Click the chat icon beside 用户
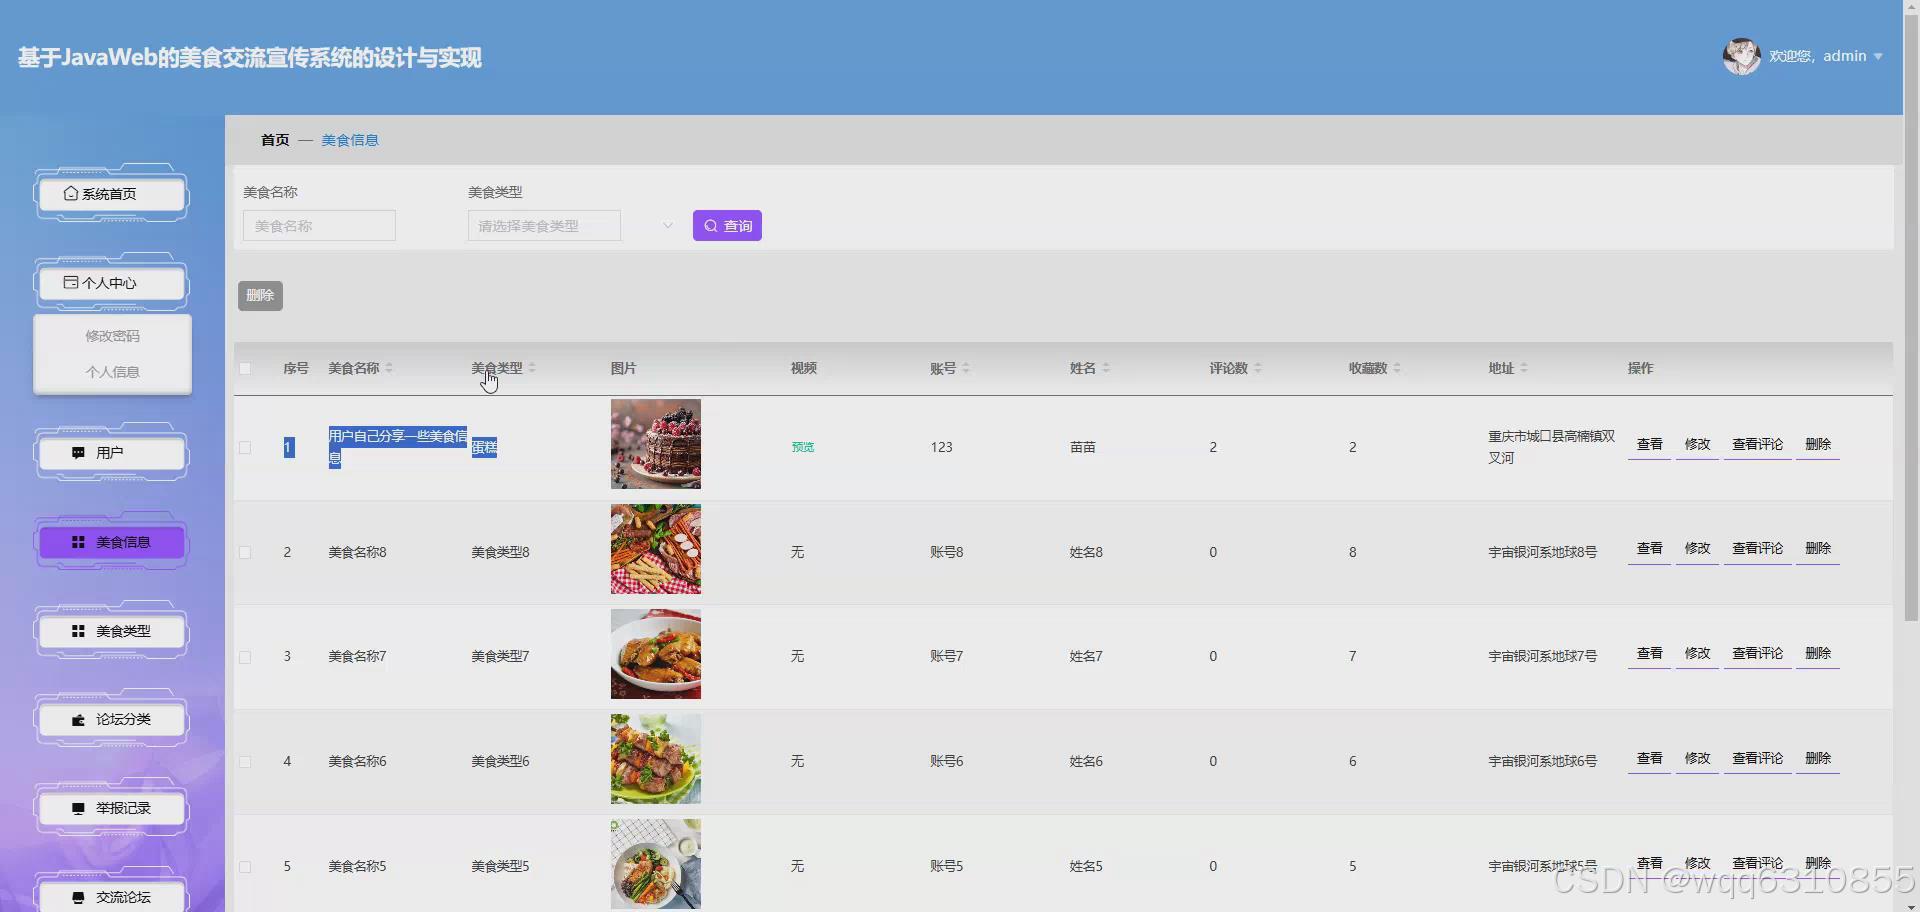The width and height of the screenshot is (1920, 912). pyautogui.click(x=78, y=453)
